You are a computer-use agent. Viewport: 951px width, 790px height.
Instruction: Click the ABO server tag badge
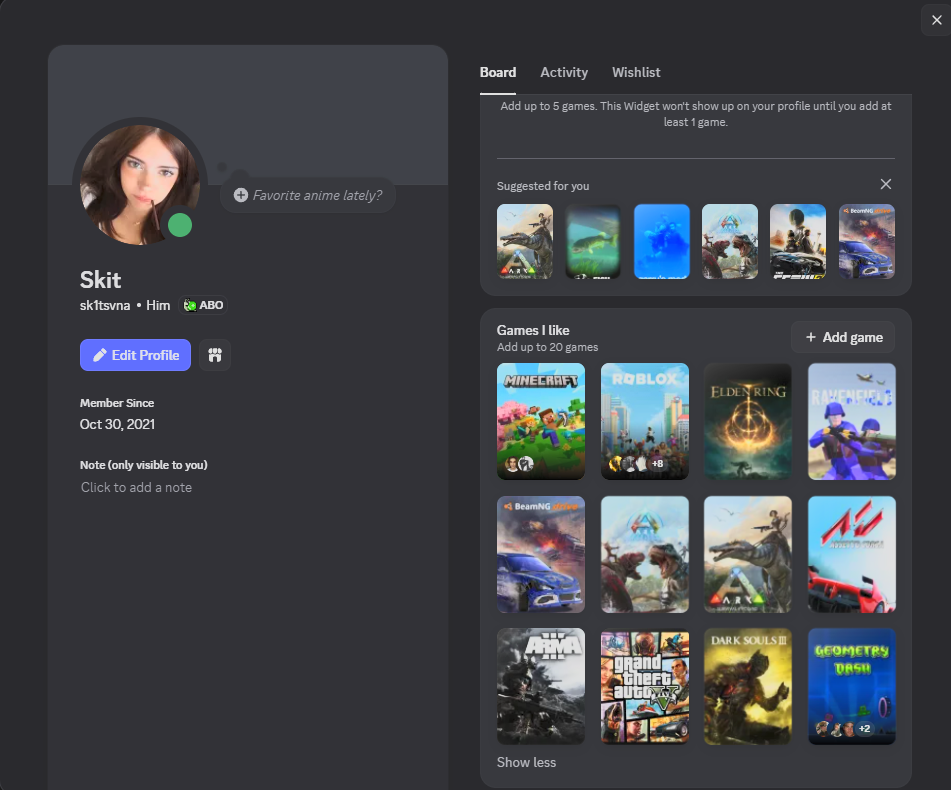click(204, 305)
